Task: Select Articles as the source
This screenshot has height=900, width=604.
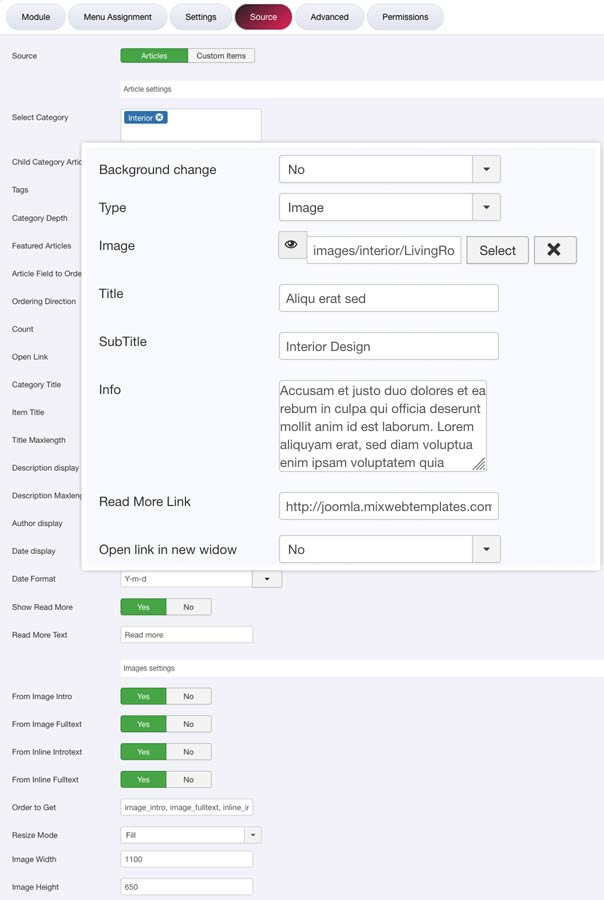Action: [154, 56]
